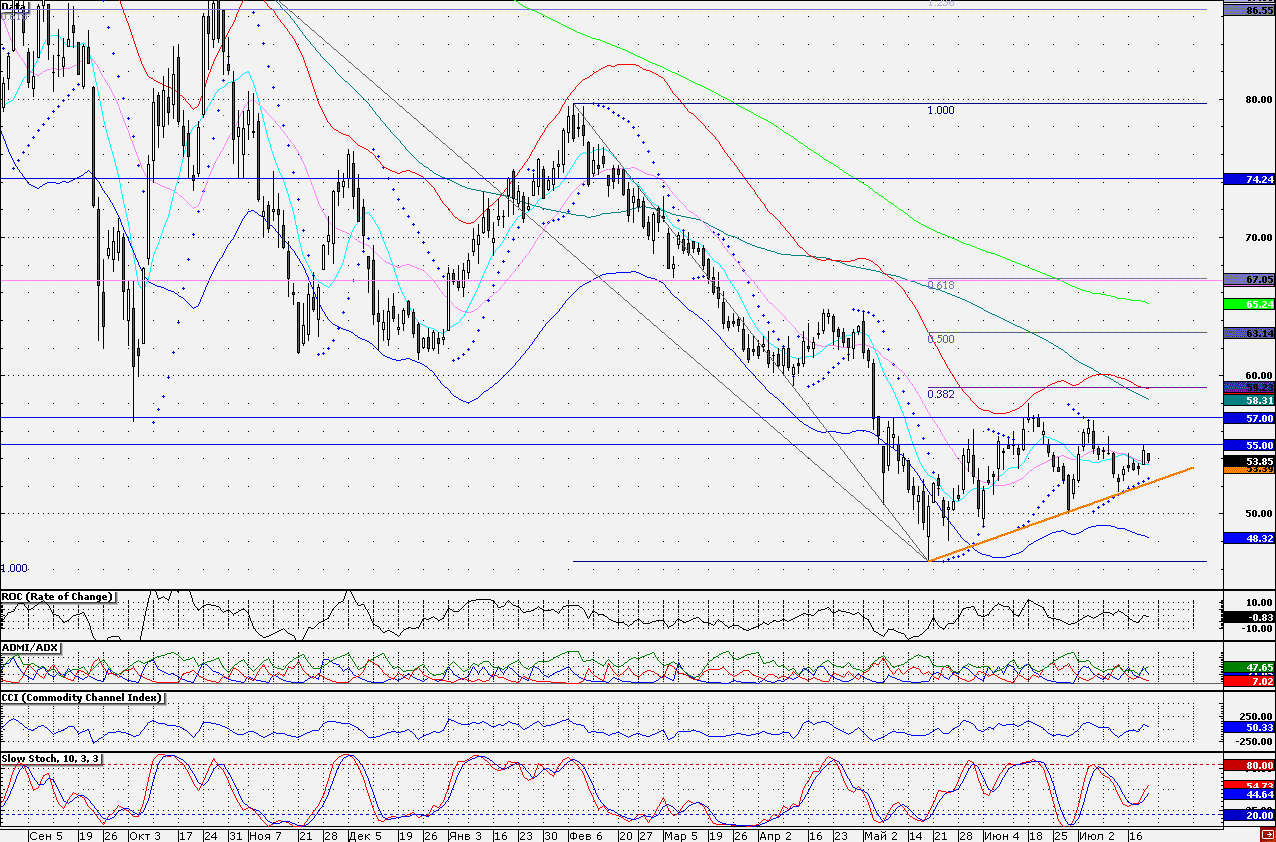This screenshot has height=842, width=1276.
Task: Click the Апр 2 date label
Action: pos(776,835)
